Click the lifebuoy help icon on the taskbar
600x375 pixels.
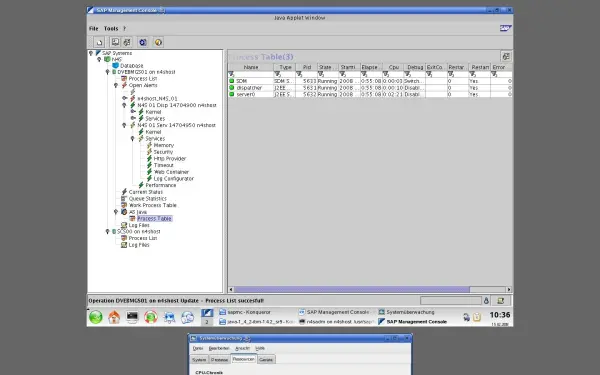point(151,317)
